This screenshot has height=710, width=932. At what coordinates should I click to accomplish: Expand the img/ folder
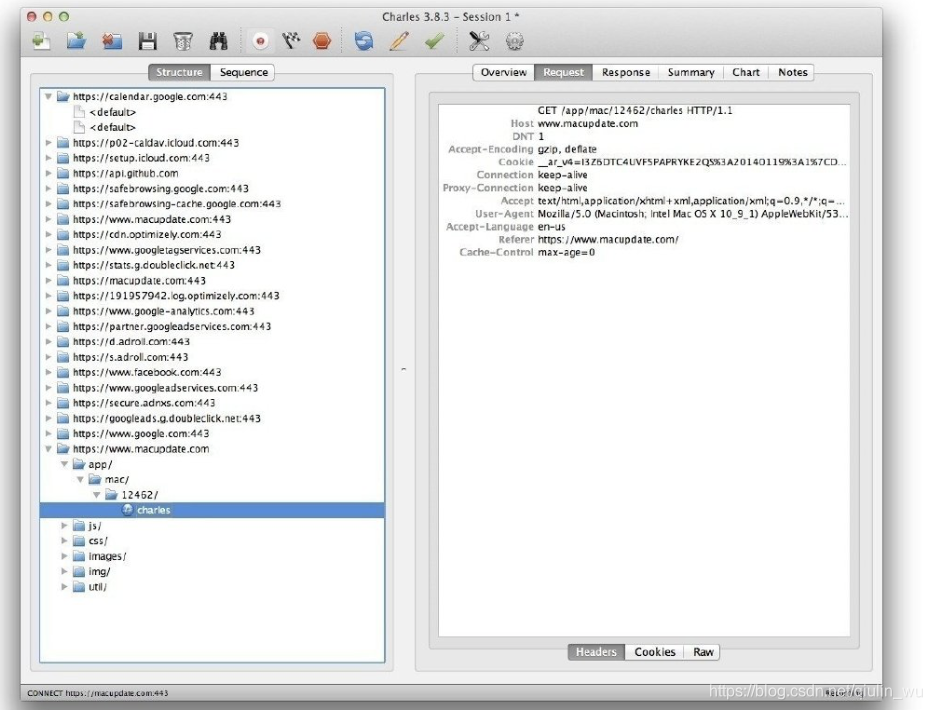[x=64, y=572]
